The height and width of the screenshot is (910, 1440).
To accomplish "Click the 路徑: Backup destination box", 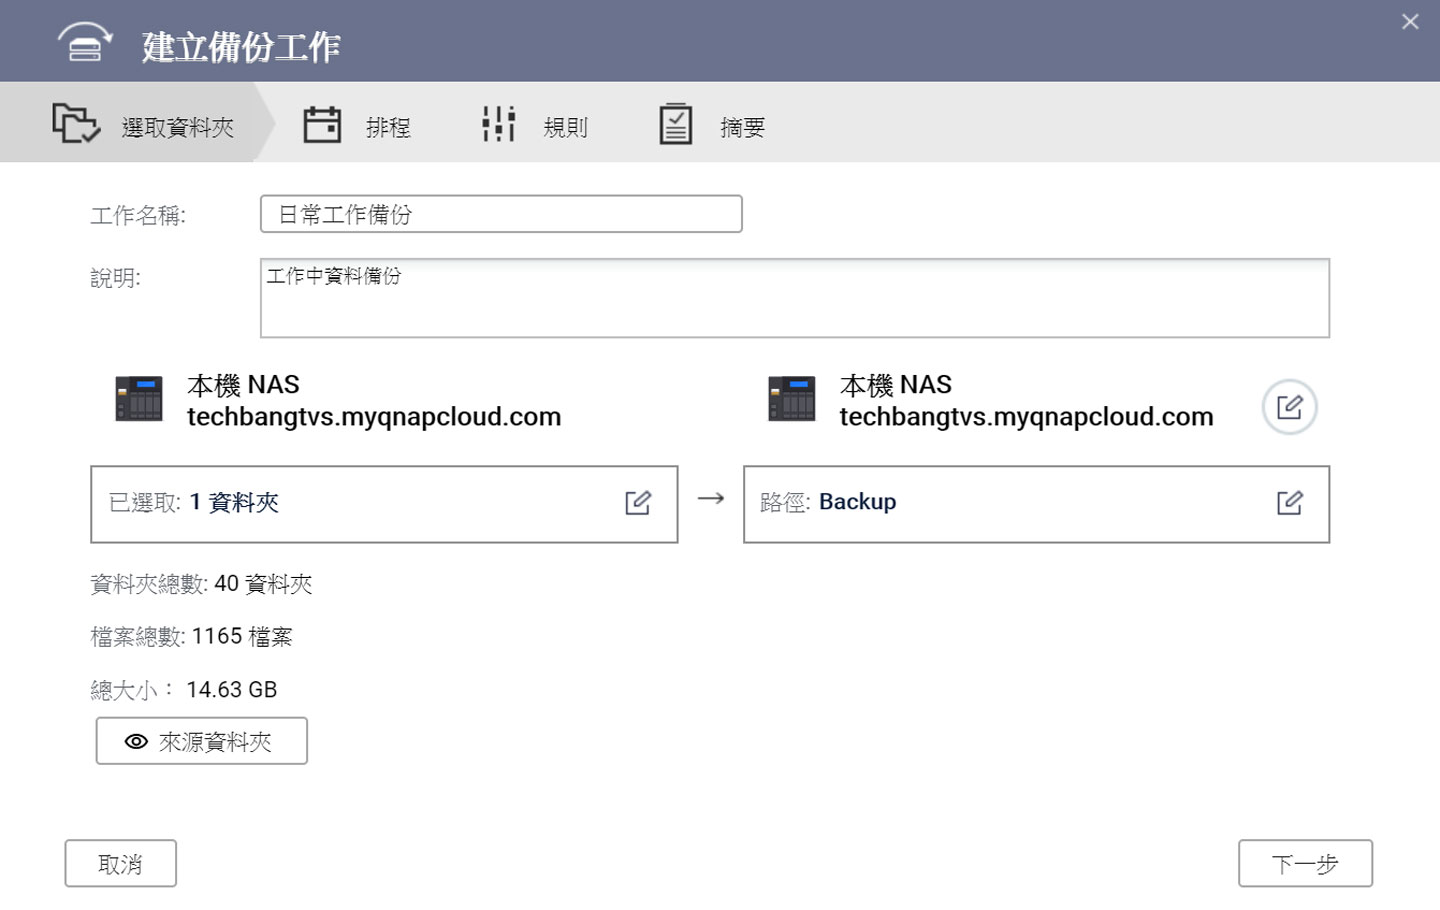I will coord(1037,504).
